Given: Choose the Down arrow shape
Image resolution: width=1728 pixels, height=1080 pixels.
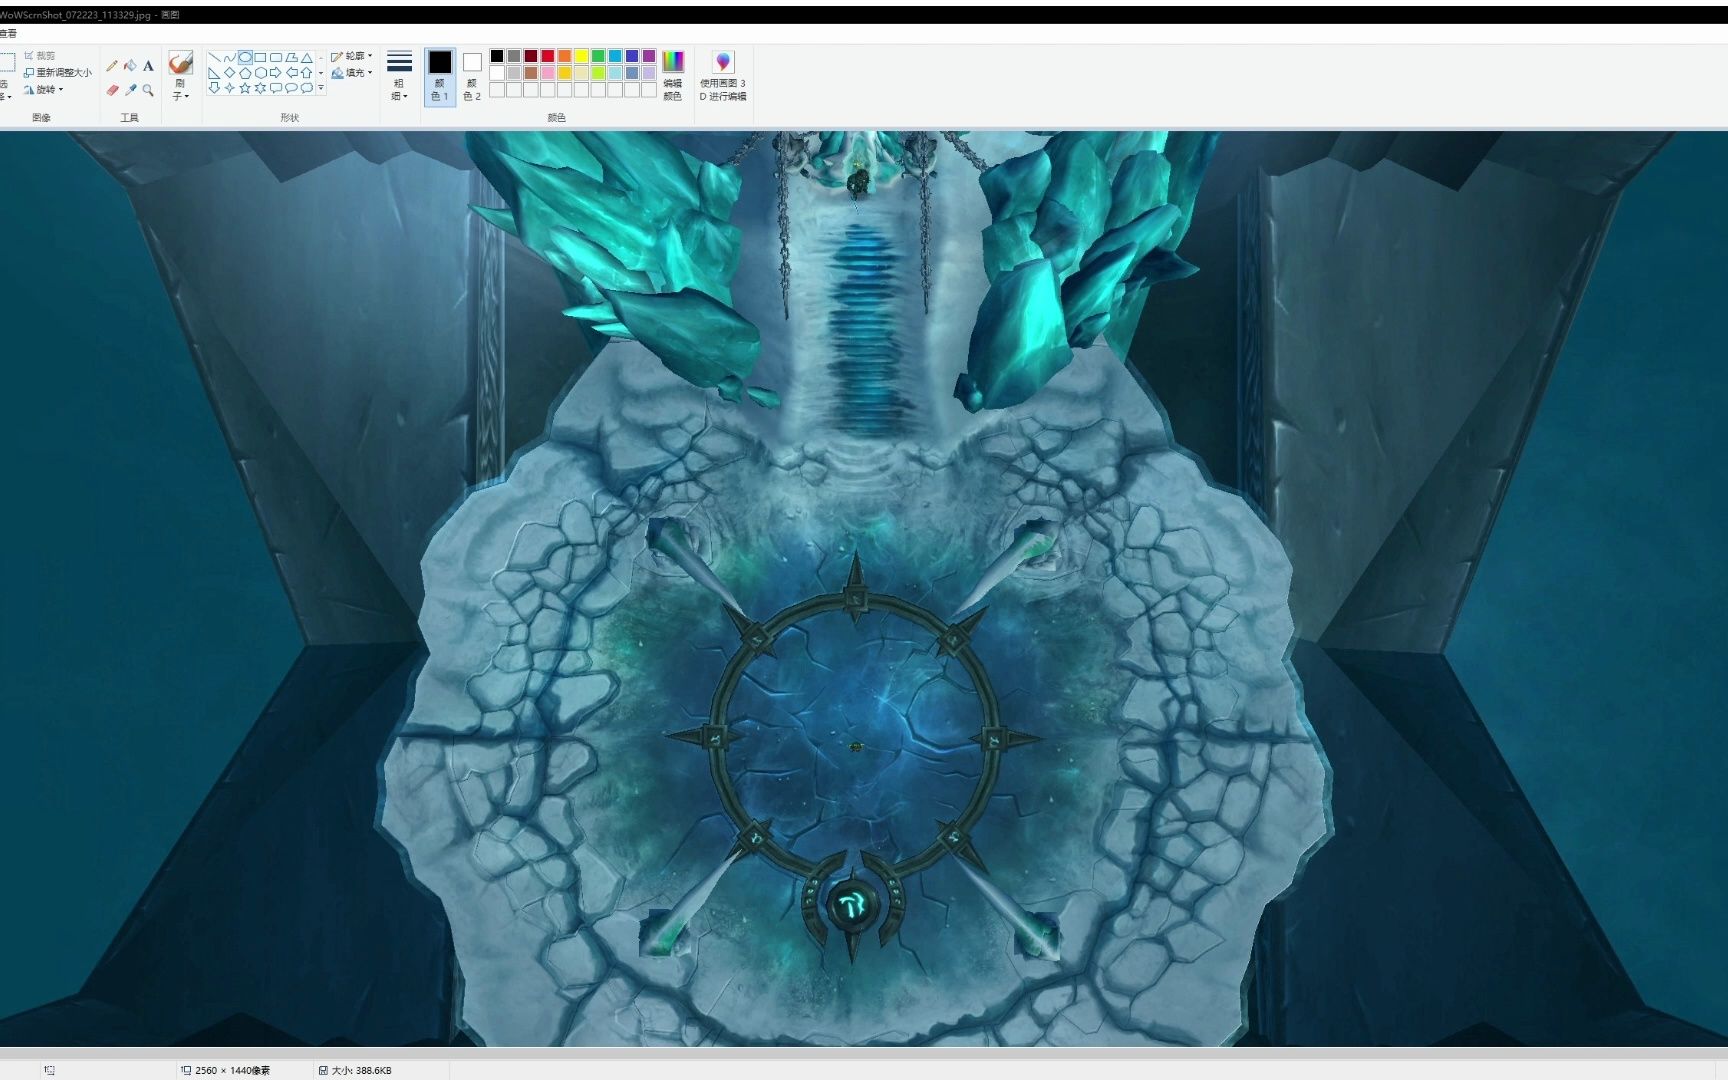Looking at the screenshot, I should [214, 88].
